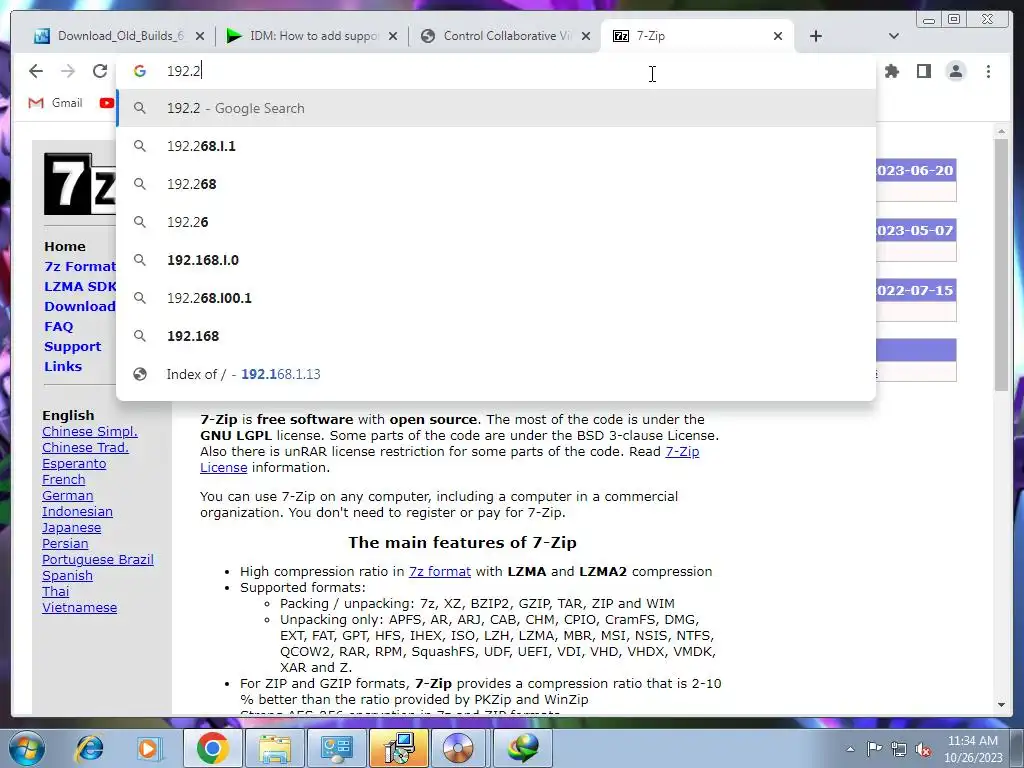Click the browser forward arrow
Screen dimensions: 1024x768
click(68, 71)
